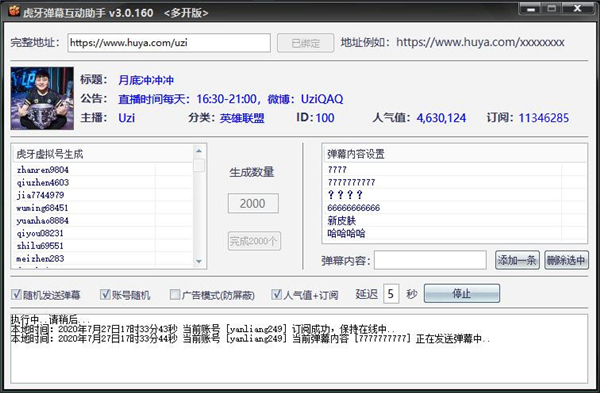Click the 停止 button
Viewport: 600px width, 393px height.
pos(462,294)
